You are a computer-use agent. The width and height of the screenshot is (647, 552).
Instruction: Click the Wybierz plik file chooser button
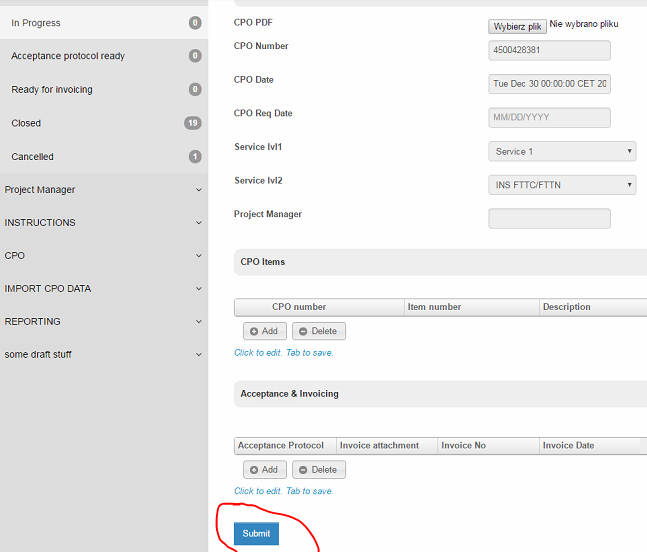(x=517, y=26)
